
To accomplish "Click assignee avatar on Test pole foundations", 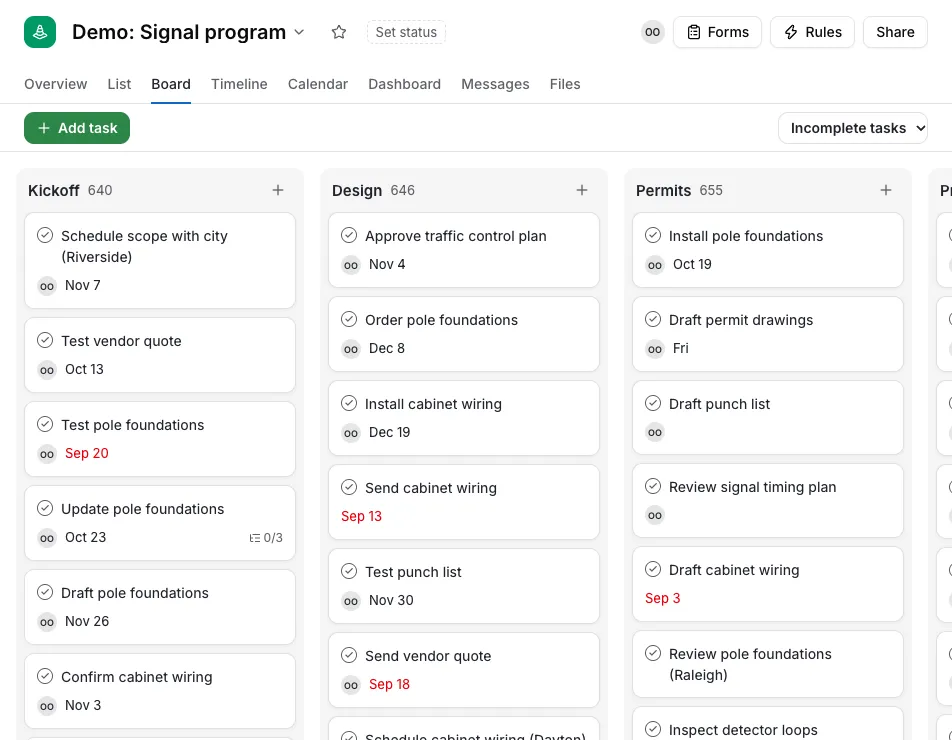I will [47, 453].
